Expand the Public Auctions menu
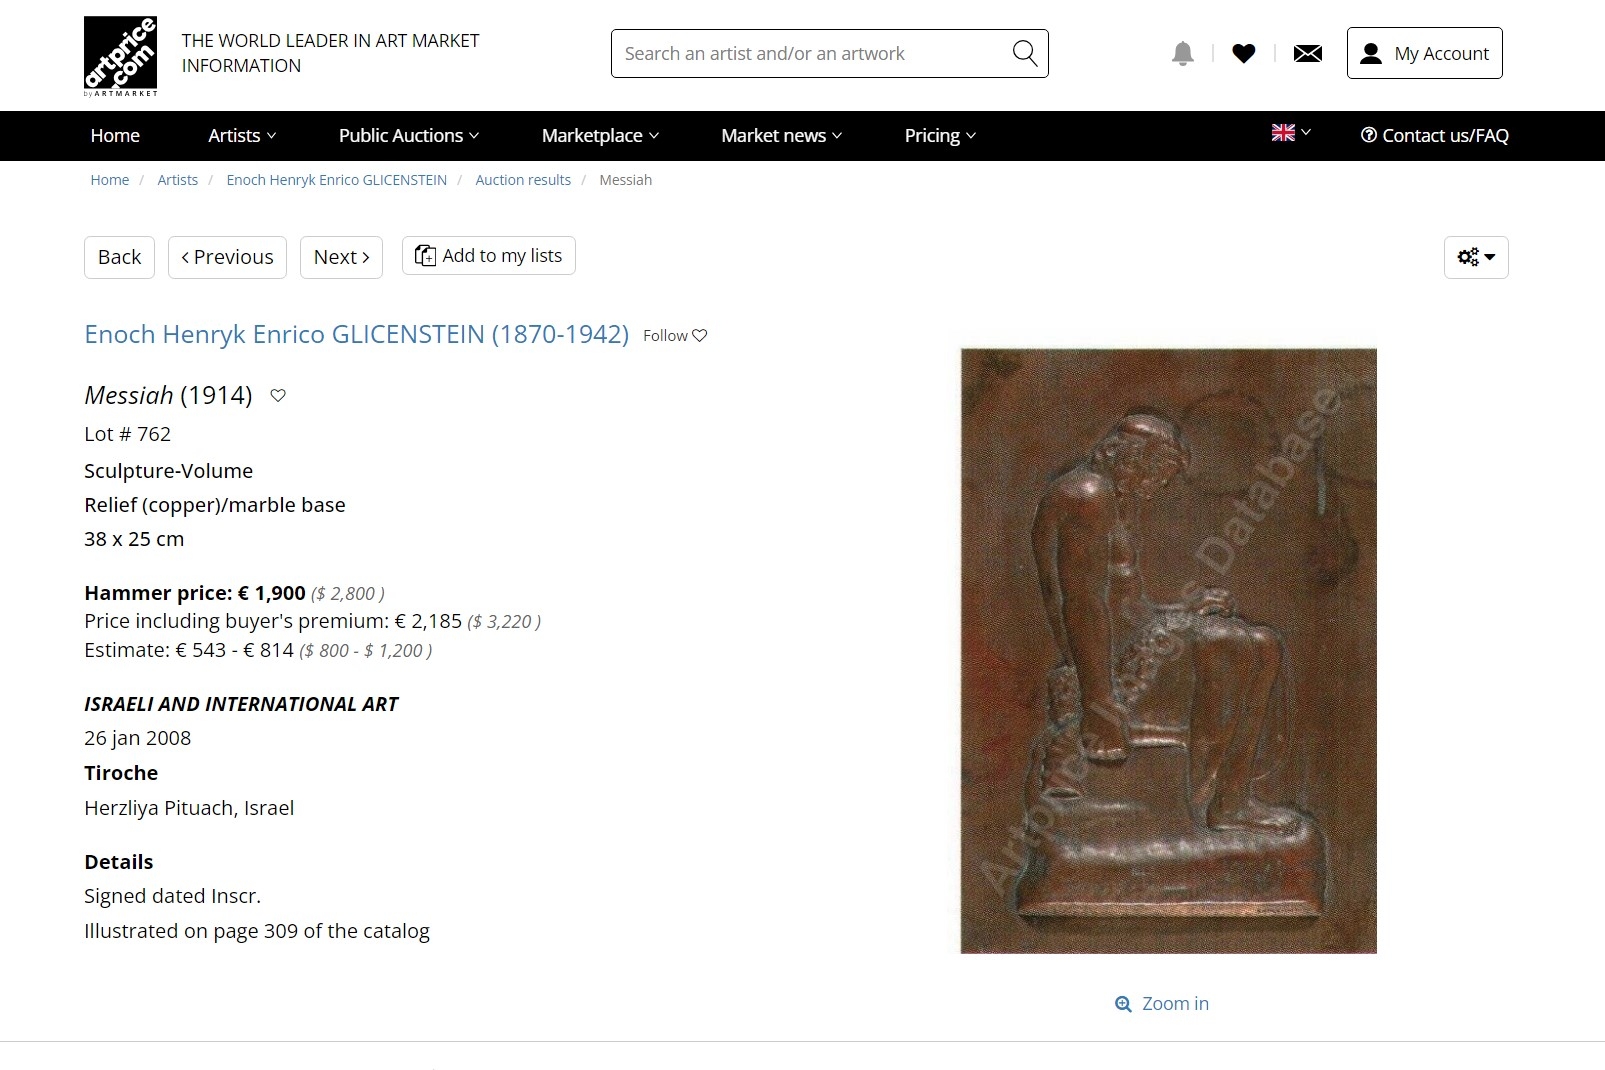The height and width of the screenshot is (1070, 1605). 409,135
